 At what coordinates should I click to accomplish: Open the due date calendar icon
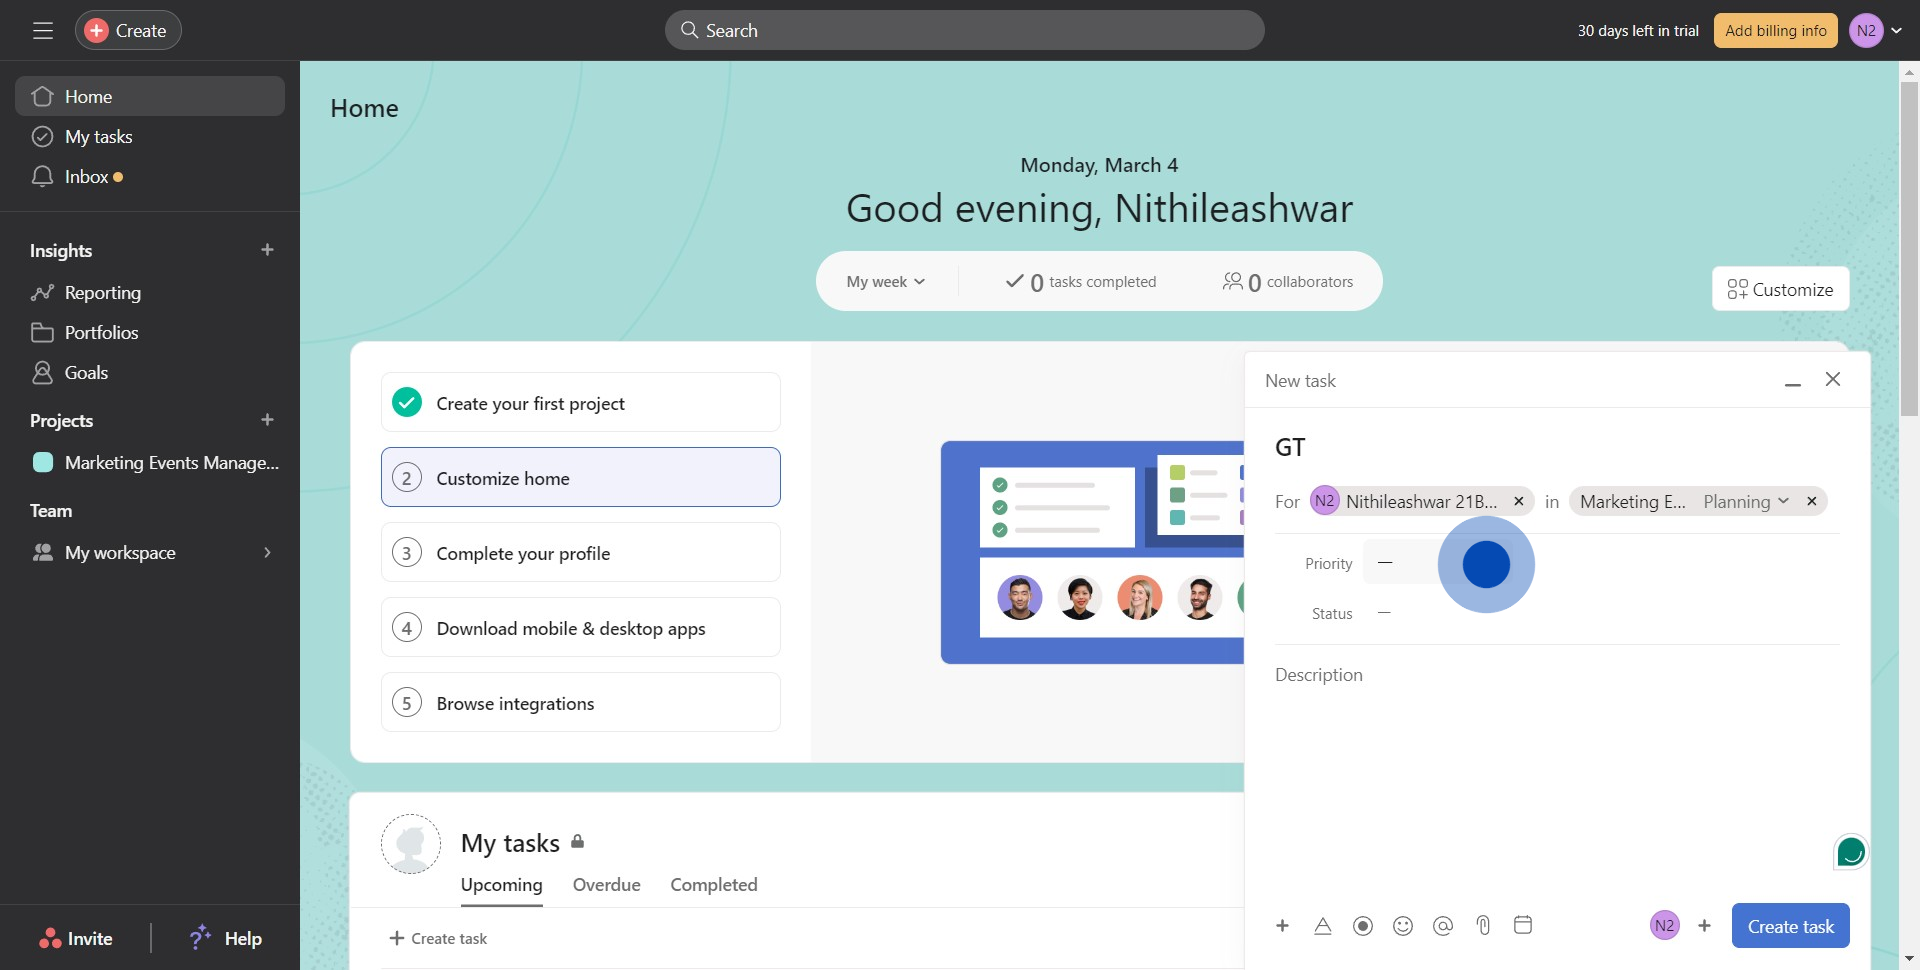coord(1523,925)
